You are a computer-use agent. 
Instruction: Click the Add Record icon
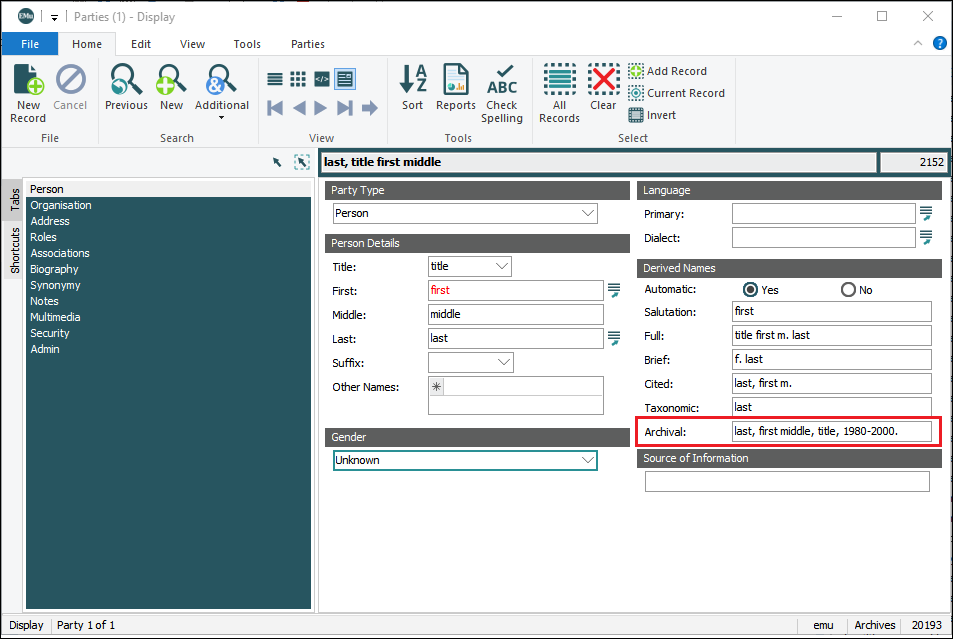pos(667,71)
